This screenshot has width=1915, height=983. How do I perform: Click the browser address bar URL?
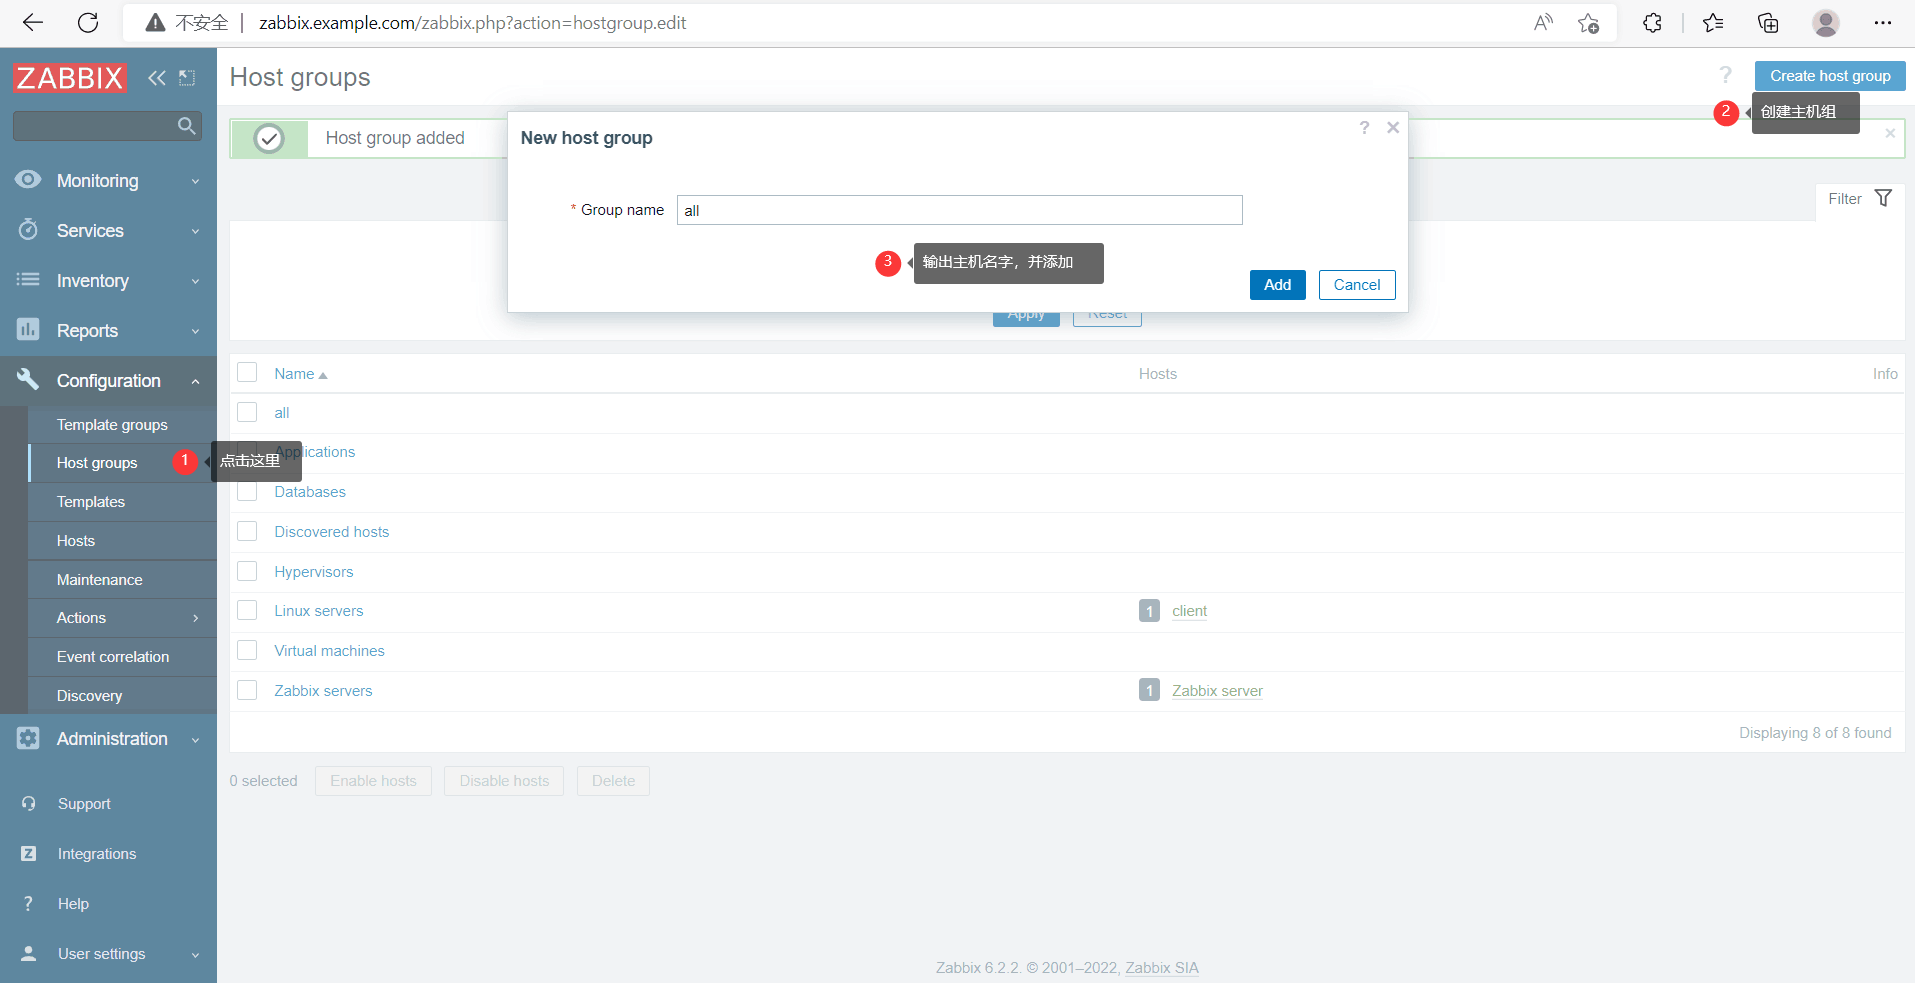point(472,23)
